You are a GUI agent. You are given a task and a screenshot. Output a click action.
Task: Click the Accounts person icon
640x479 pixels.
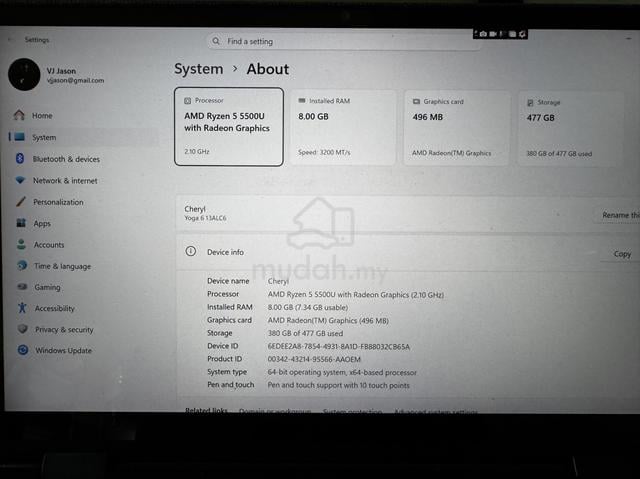pos(21,244)
